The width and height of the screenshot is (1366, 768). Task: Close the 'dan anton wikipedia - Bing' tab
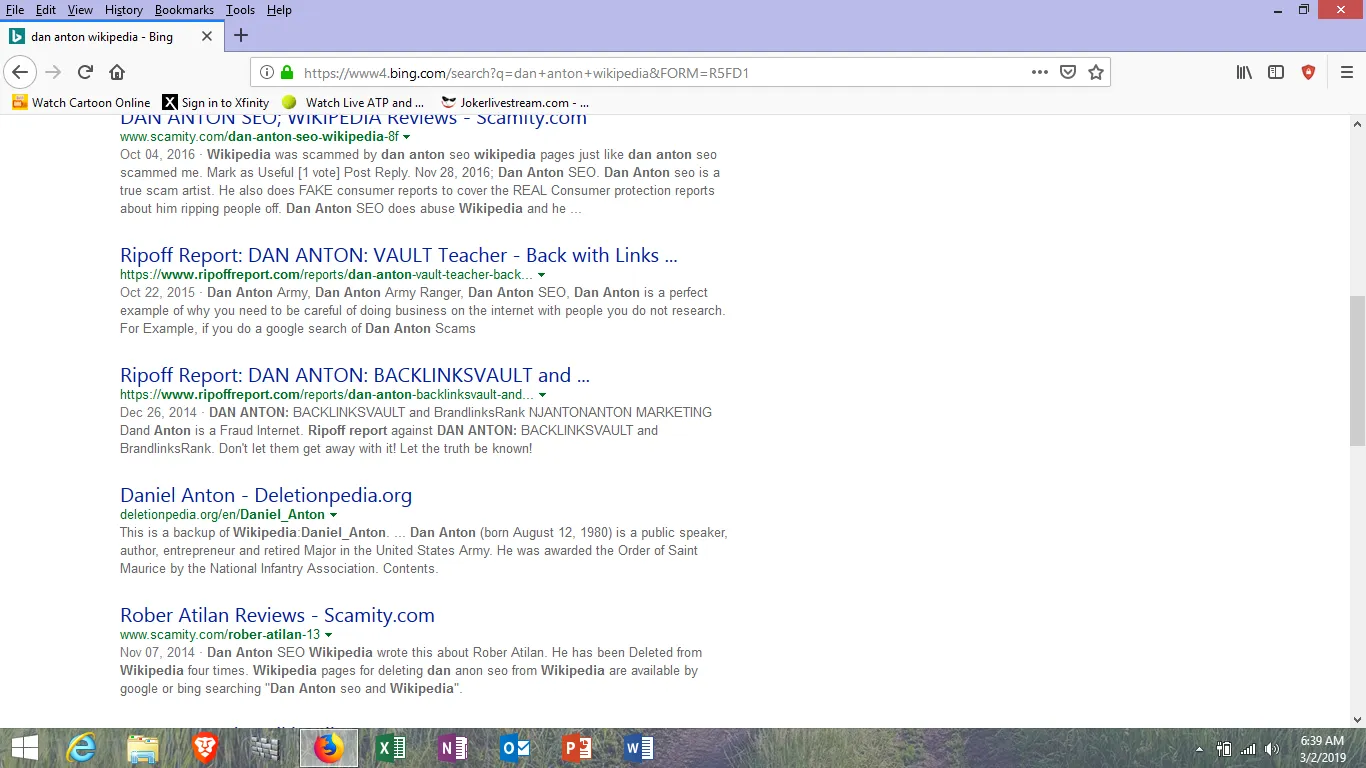(x=207, y=36)
